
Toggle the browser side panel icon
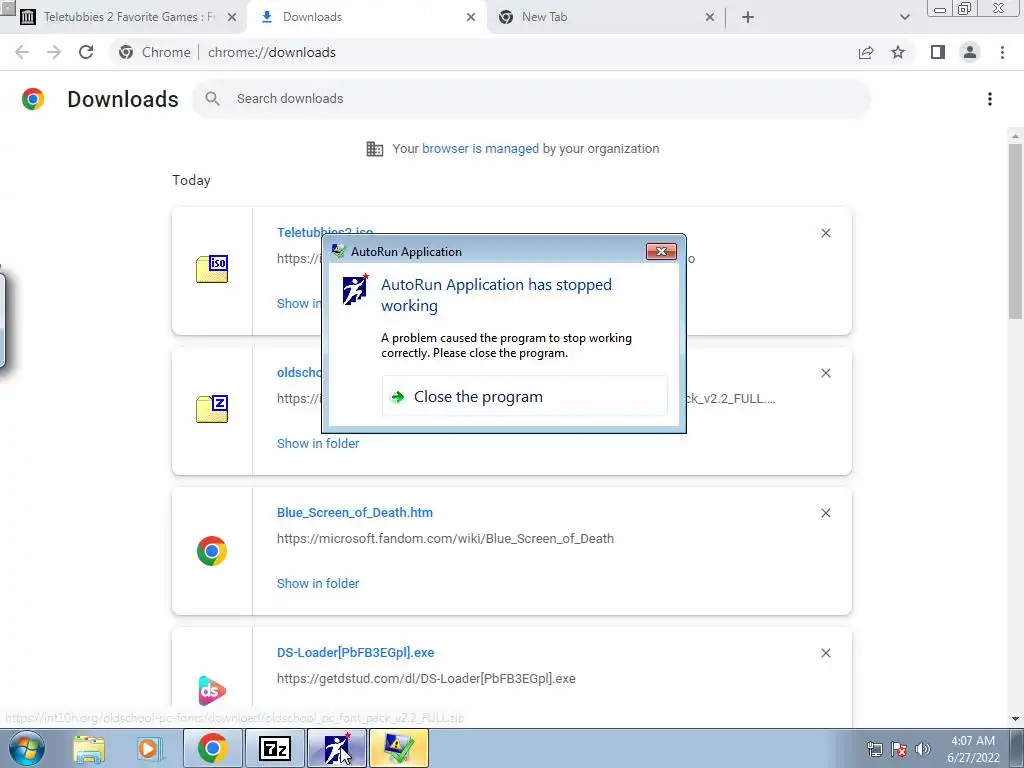click(x=938, y=52)
